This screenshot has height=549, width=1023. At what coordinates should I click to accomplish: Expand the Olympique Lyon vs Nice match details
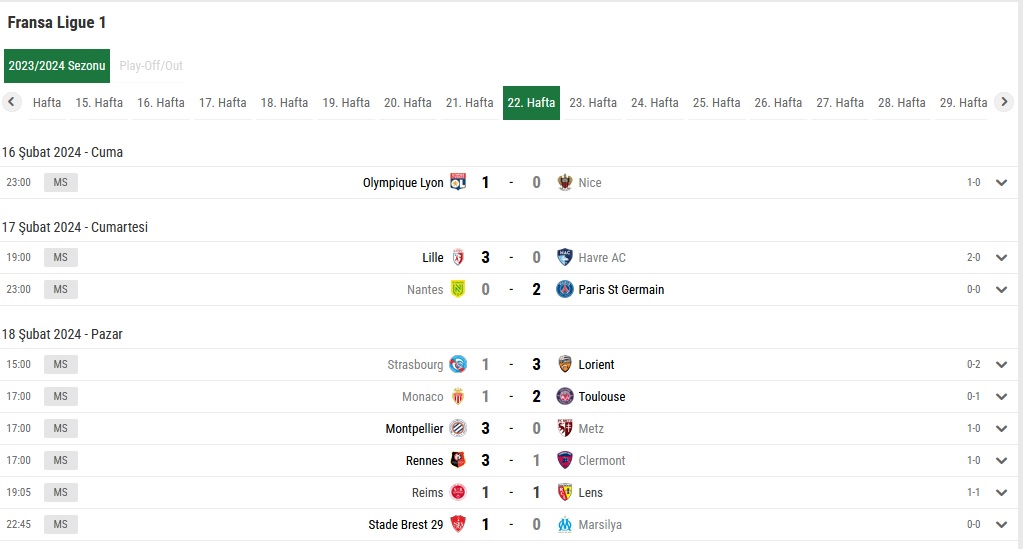(x=1001, y=183)
